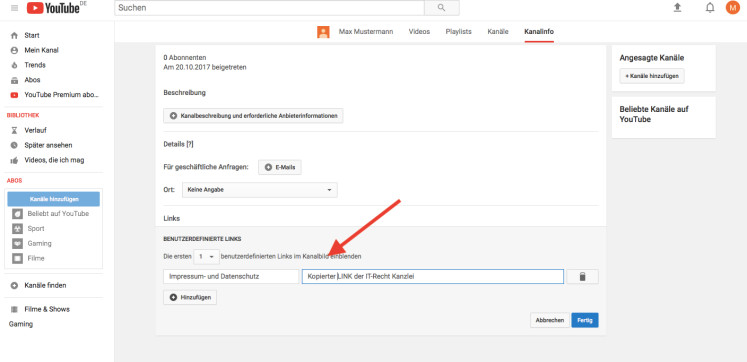Click into the Suchen search field

(x=269, y=8)
